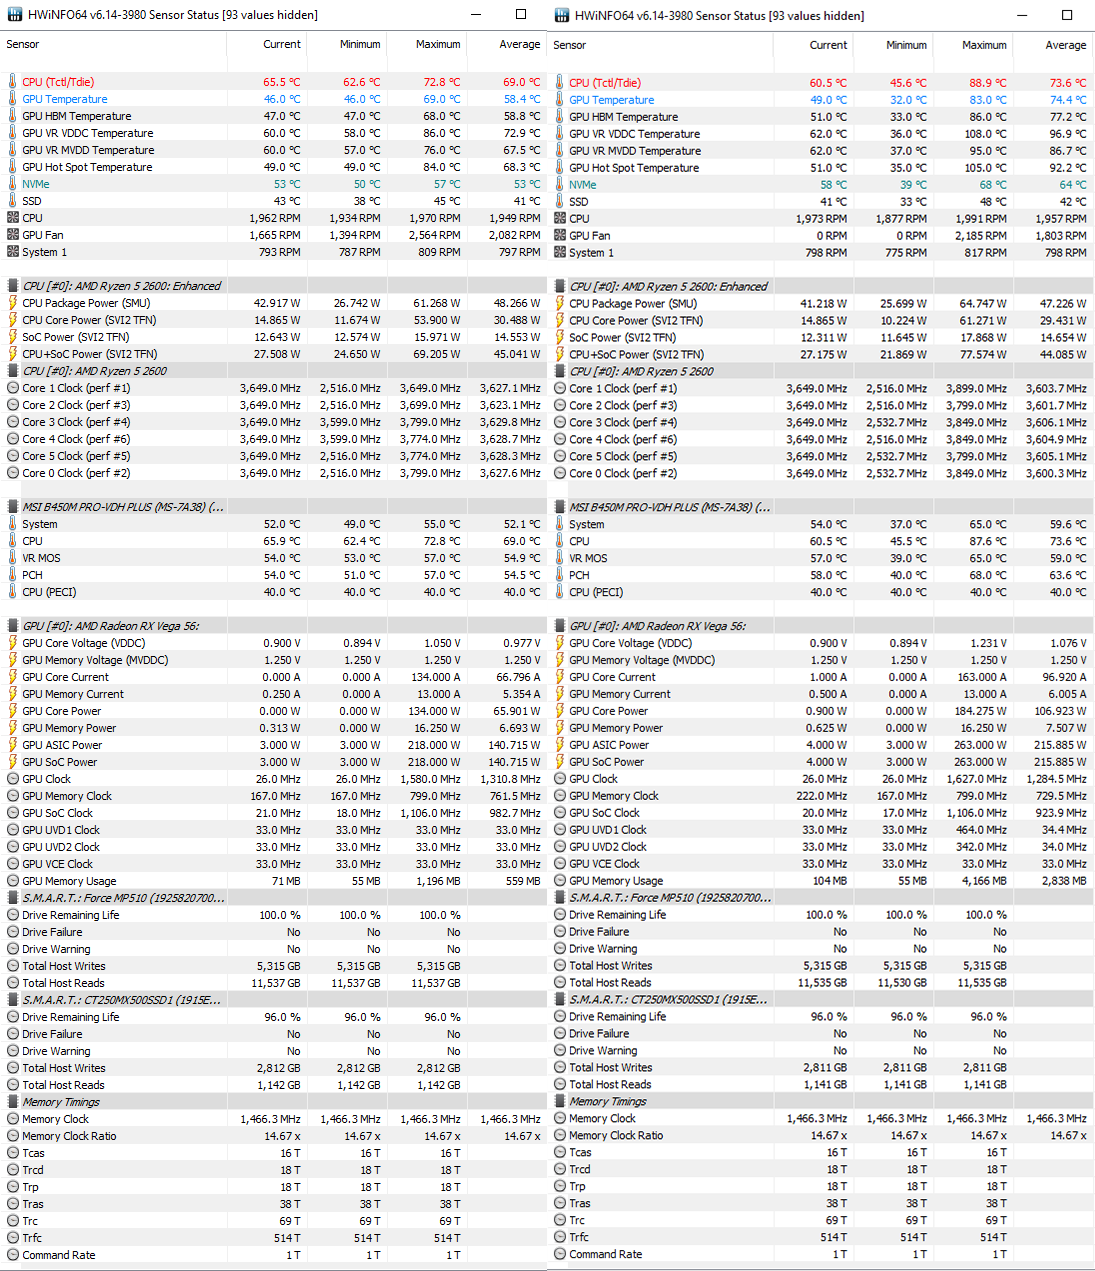The image size is (1095, 1271).
Task: Select CPU [#0]: AMD Ryzen 5 2600: Enhanced group, left window
Action: tap(273, 286)
